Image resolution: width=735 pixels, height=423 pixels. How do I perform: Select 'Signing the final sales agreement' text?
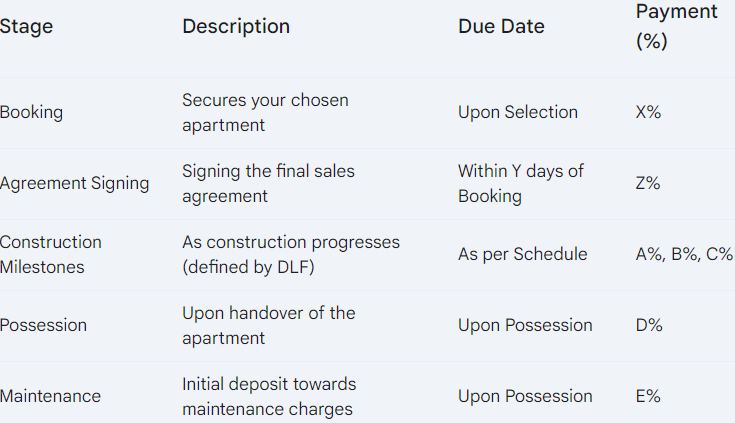268,183
